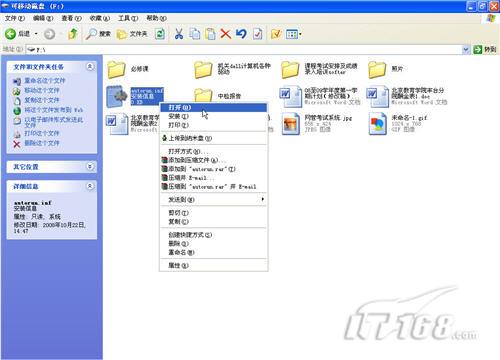Click the green Back arrow button
The width and height of the screenshot is (500, 360).
point(10,34)
